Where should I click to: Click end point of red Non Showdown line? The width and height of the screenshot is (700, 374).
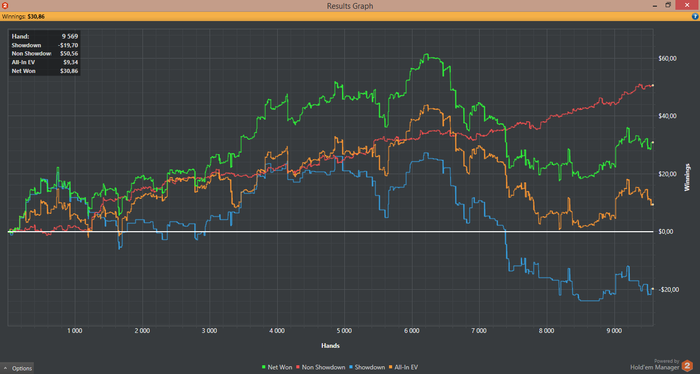coord(653,85)
